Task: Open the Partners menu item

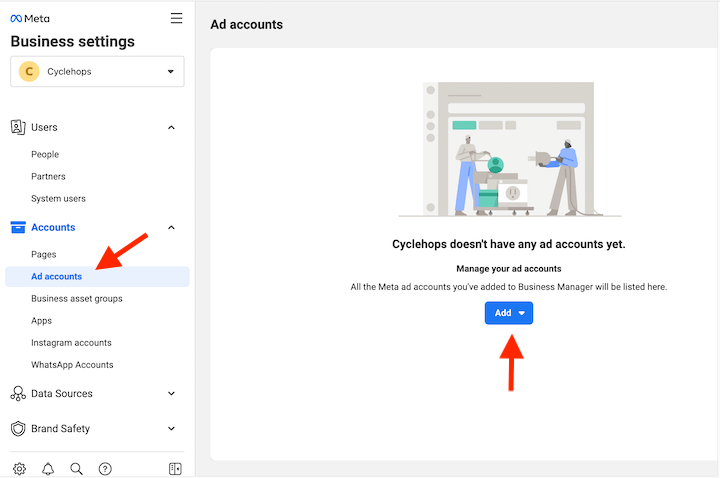Action: coord(48,176)
